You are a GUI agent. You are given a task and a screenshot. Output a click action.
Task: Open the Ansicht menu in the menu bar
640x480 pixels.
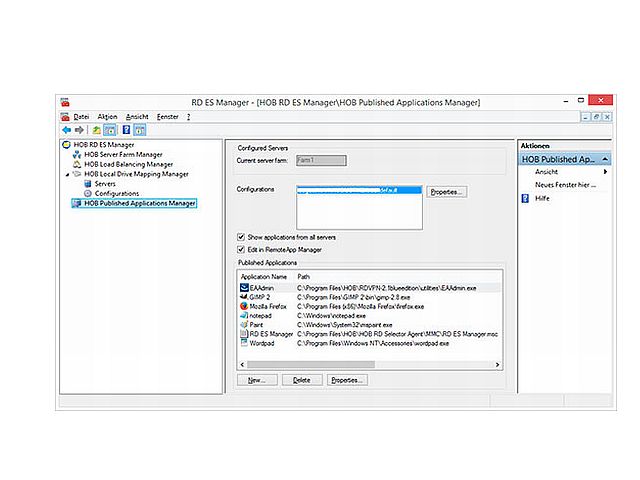click(137, 117)
